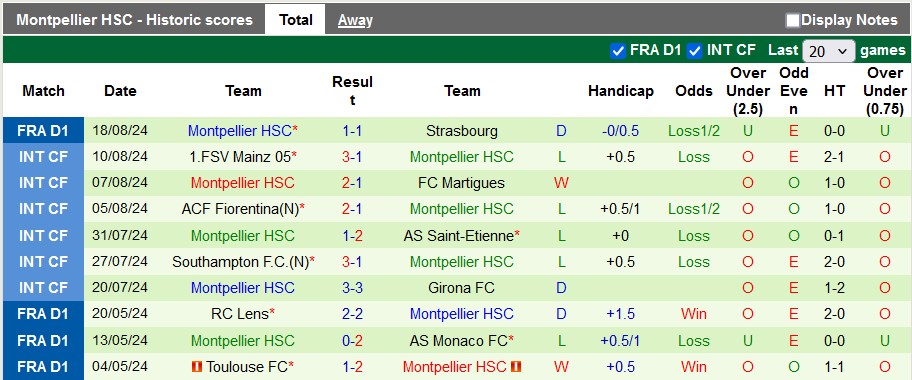Click the Southampton F.C.(N) team name

[x=240, y=262]
